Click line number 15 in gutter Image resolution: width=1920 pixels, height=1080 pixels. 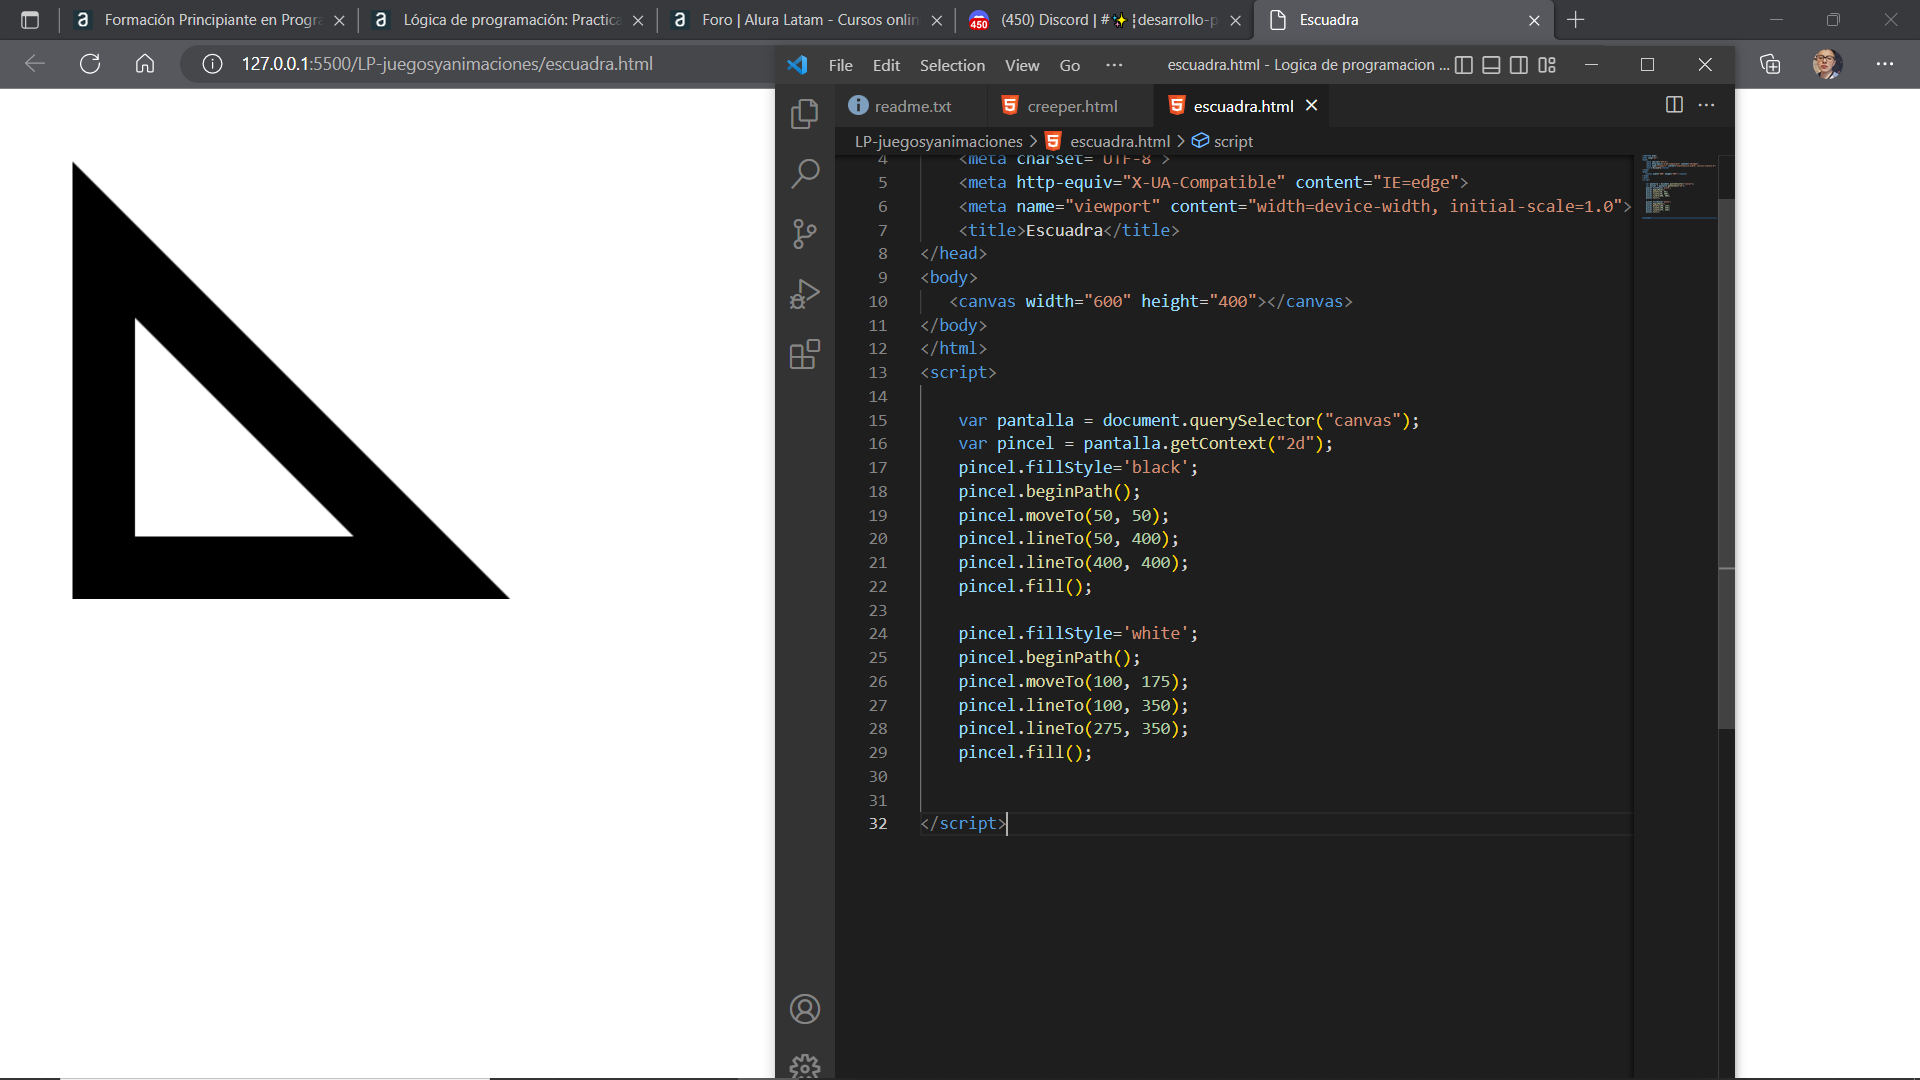(877, 420)
